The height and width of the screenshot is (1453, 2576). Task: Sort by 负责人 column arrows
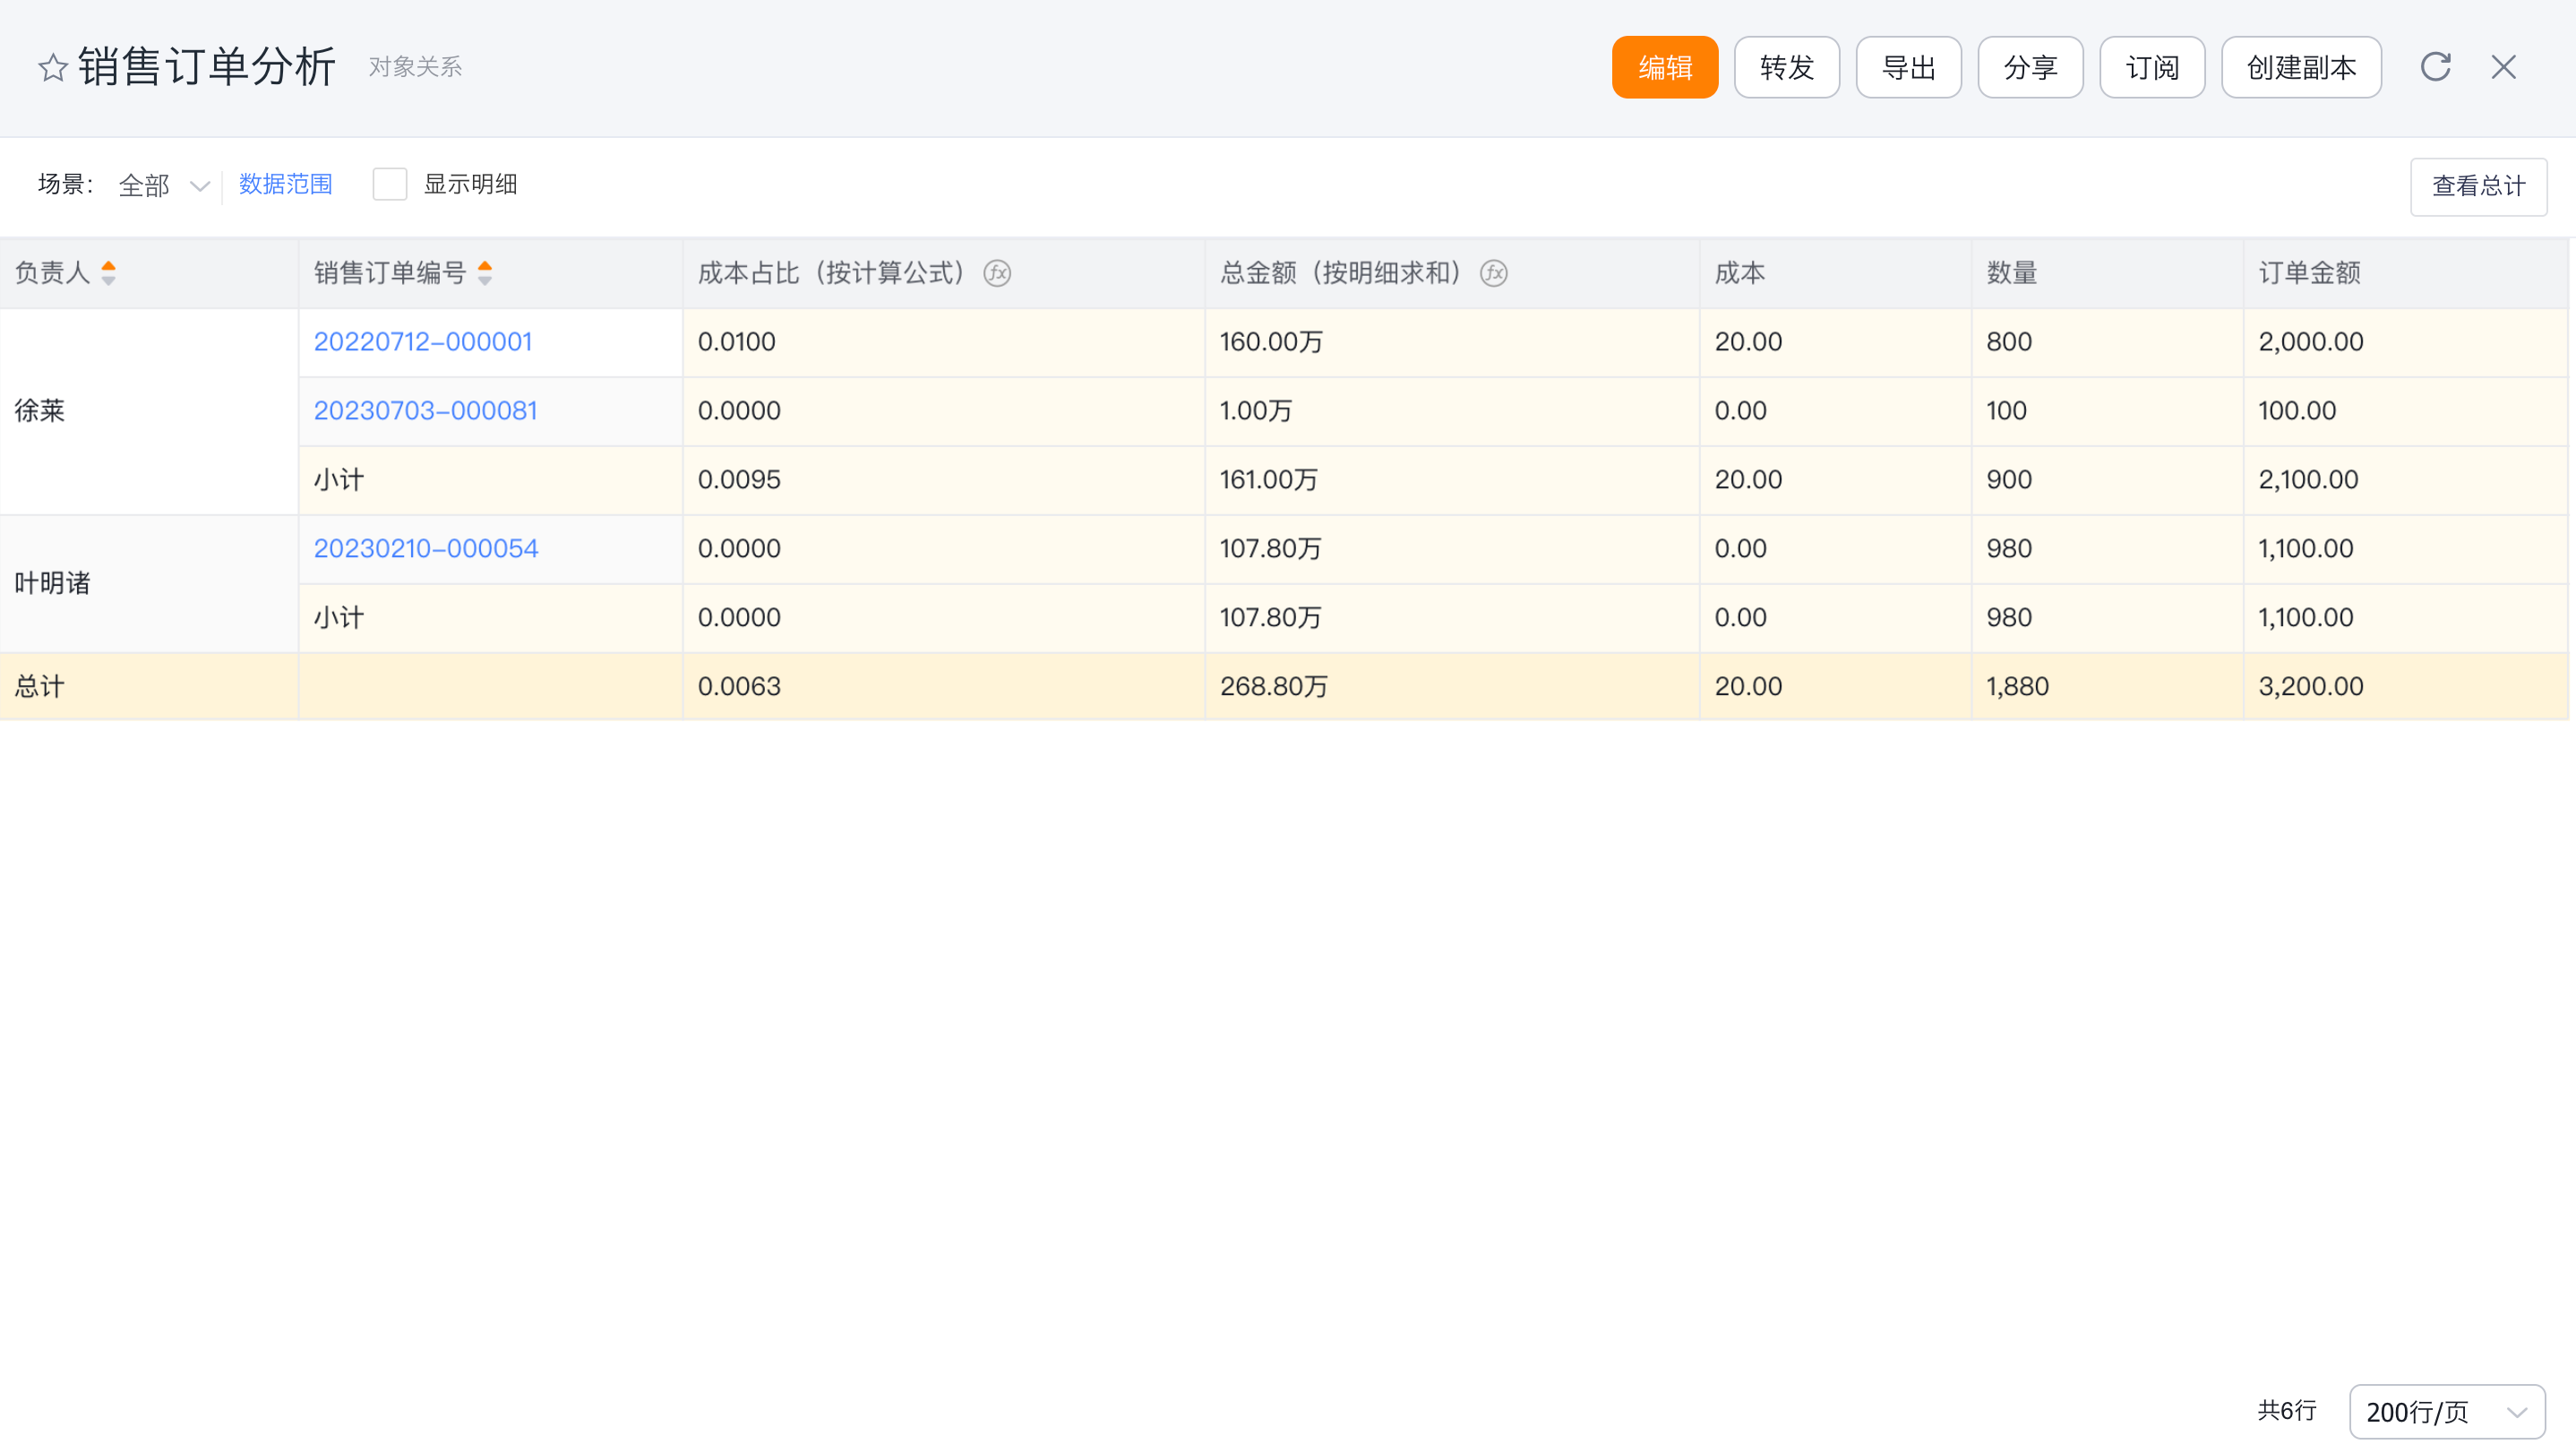click(108, 272)
